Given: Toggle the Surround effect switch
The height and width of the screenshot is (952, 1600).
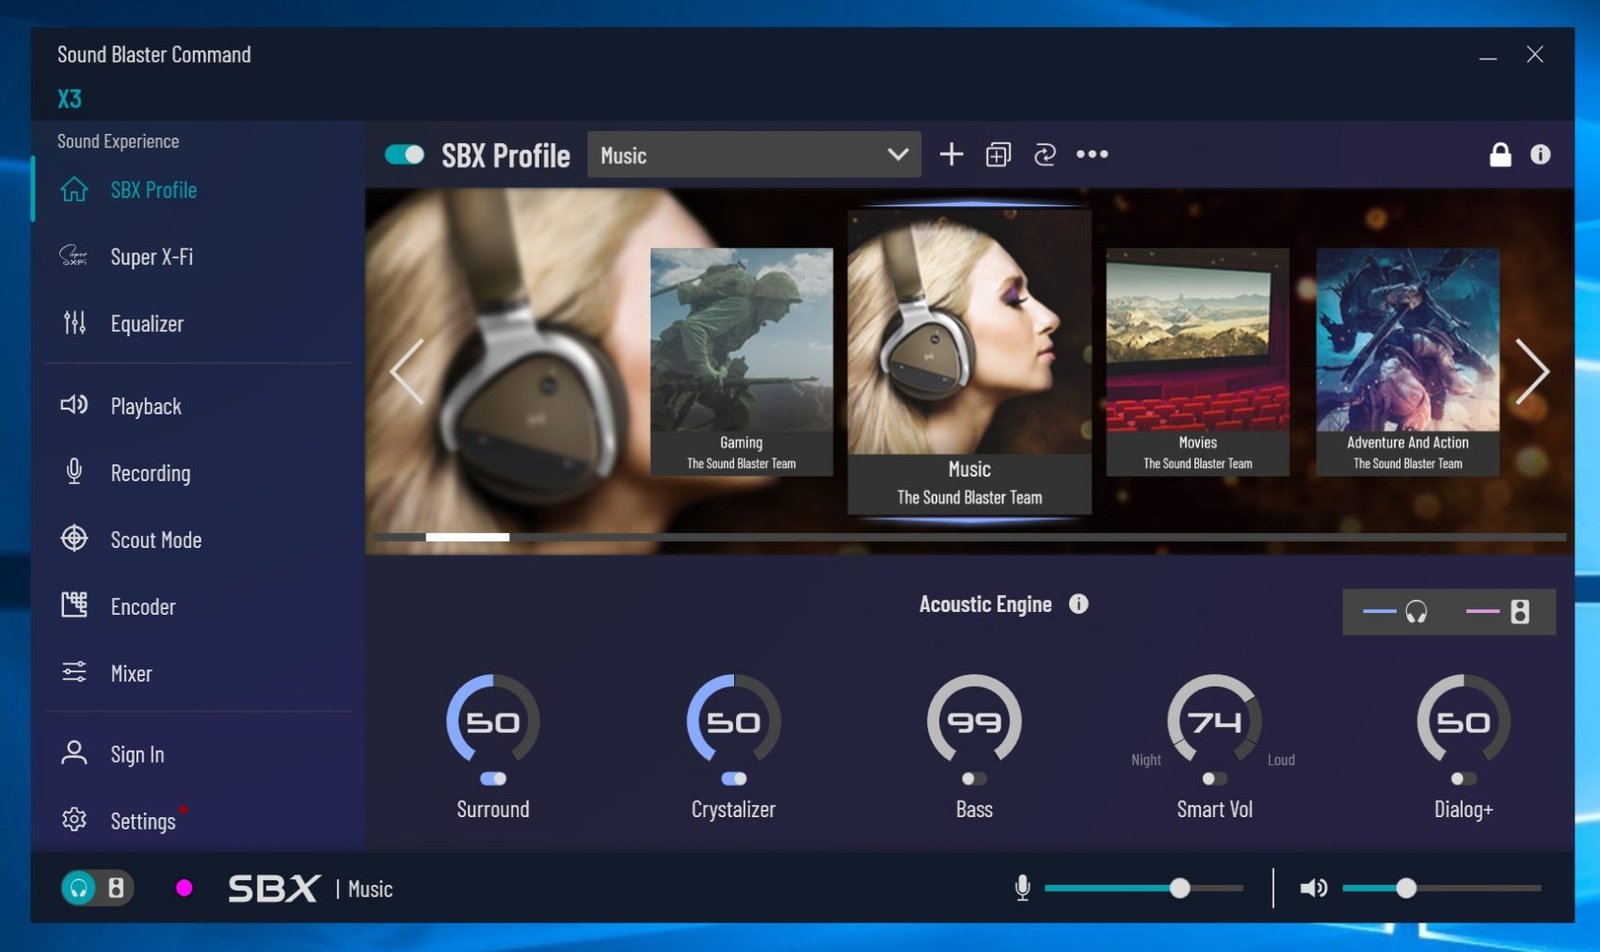Looking at the screenshot, I should coord(493,779).
